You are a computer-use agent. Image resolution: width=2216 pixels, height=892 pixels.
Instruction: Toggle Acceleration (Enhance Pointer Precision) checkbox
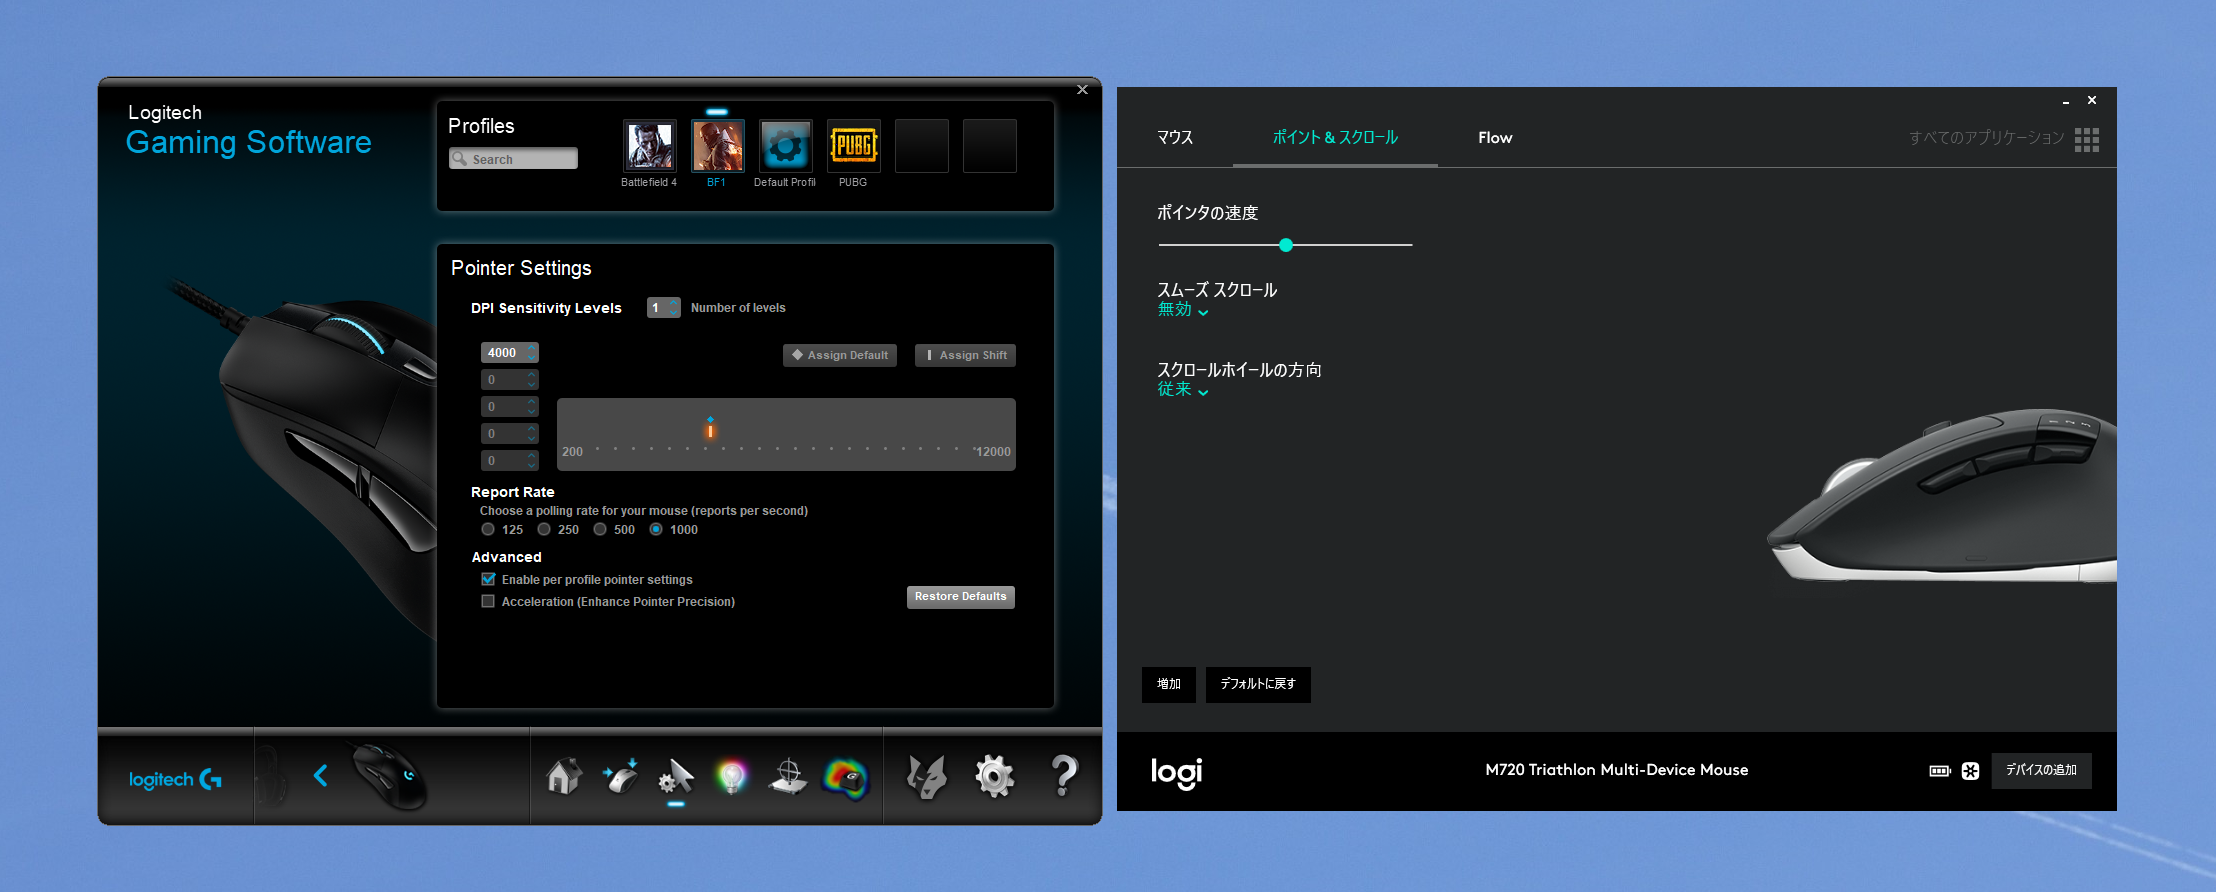tap(488, 601)
